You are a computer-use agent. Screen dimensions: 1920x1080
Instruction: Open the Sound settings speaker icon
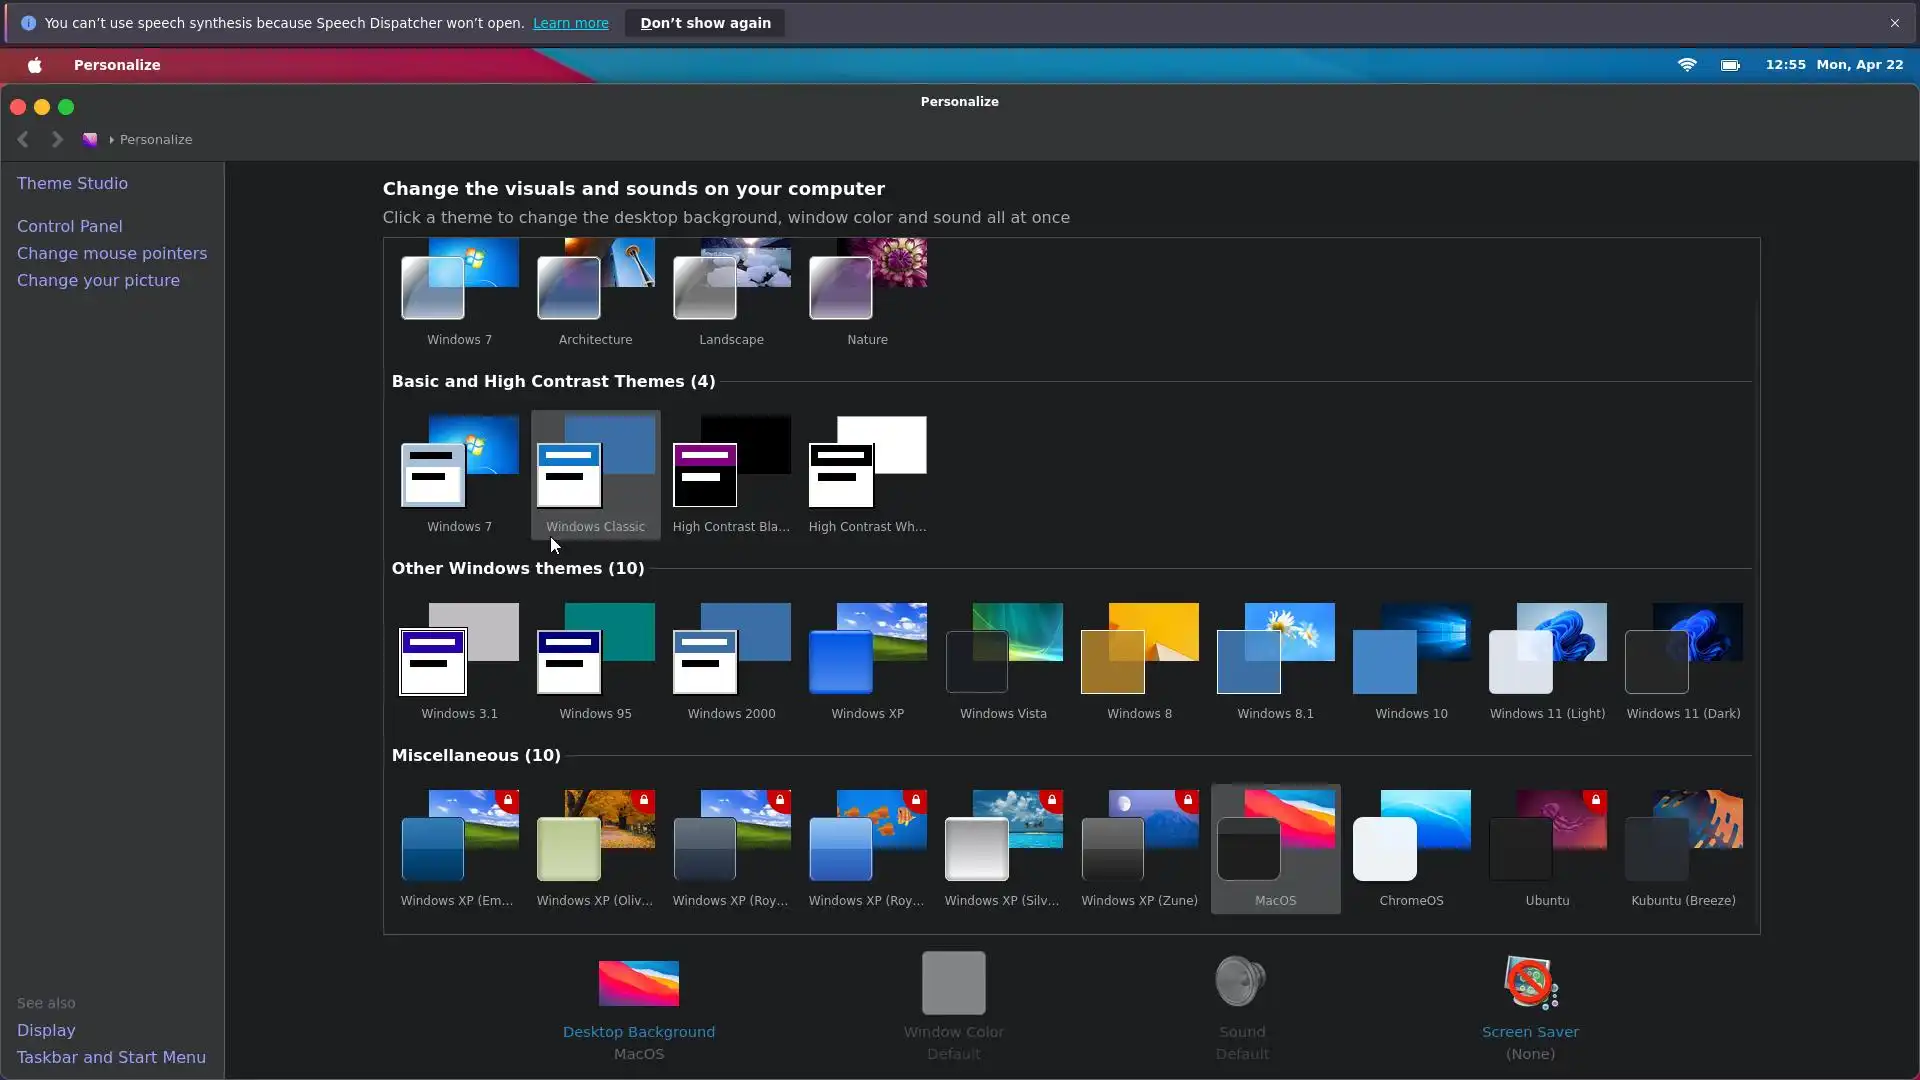tap(1241, 983)
